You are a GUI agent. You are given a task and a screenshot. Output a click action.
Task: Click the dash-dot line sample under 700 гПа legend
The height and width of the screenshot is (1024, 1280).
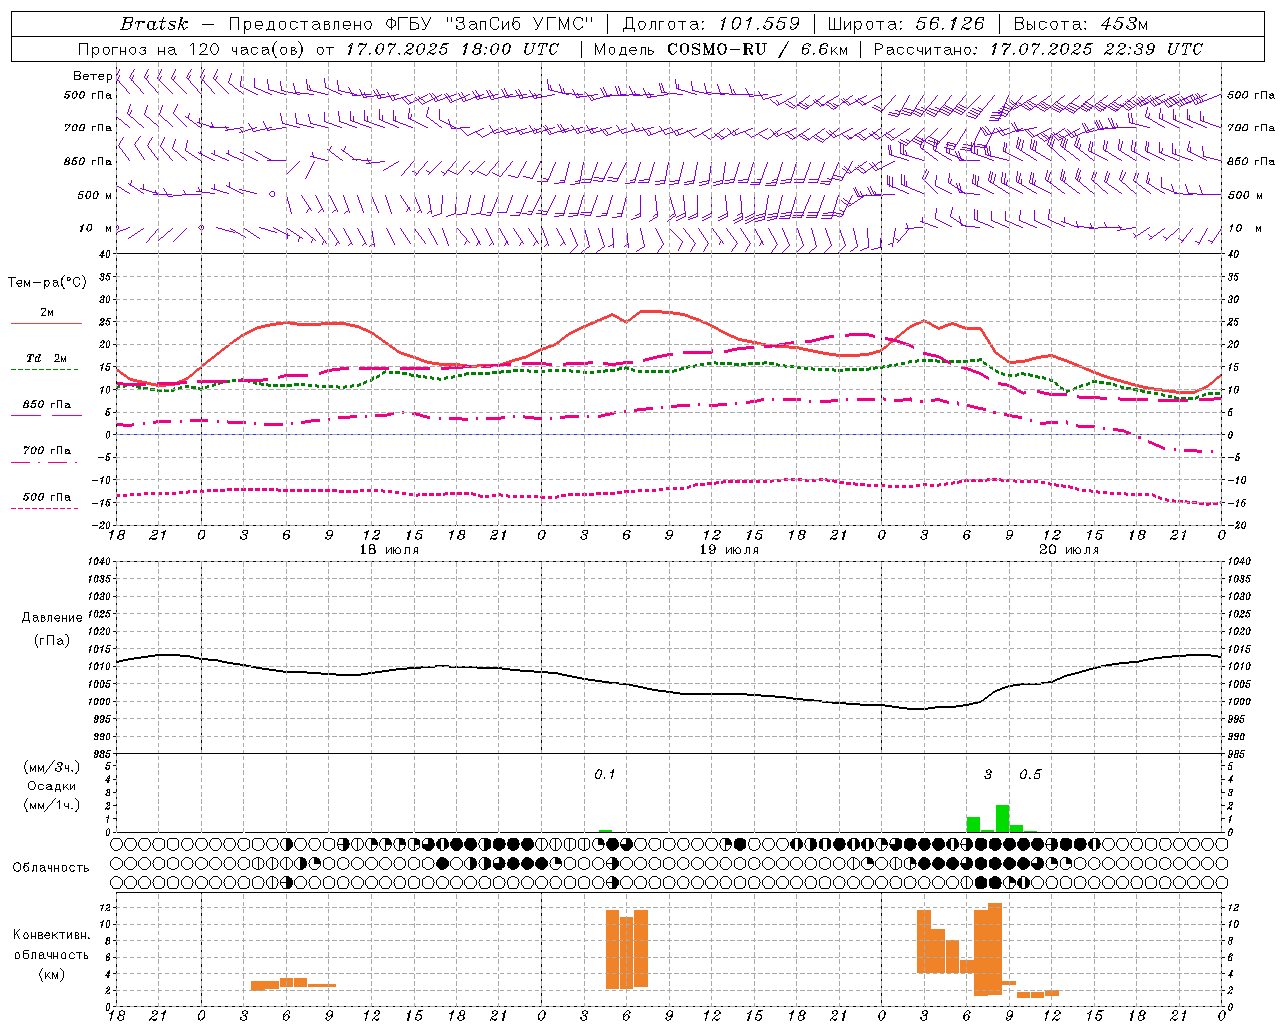click(x=46, y=462)
